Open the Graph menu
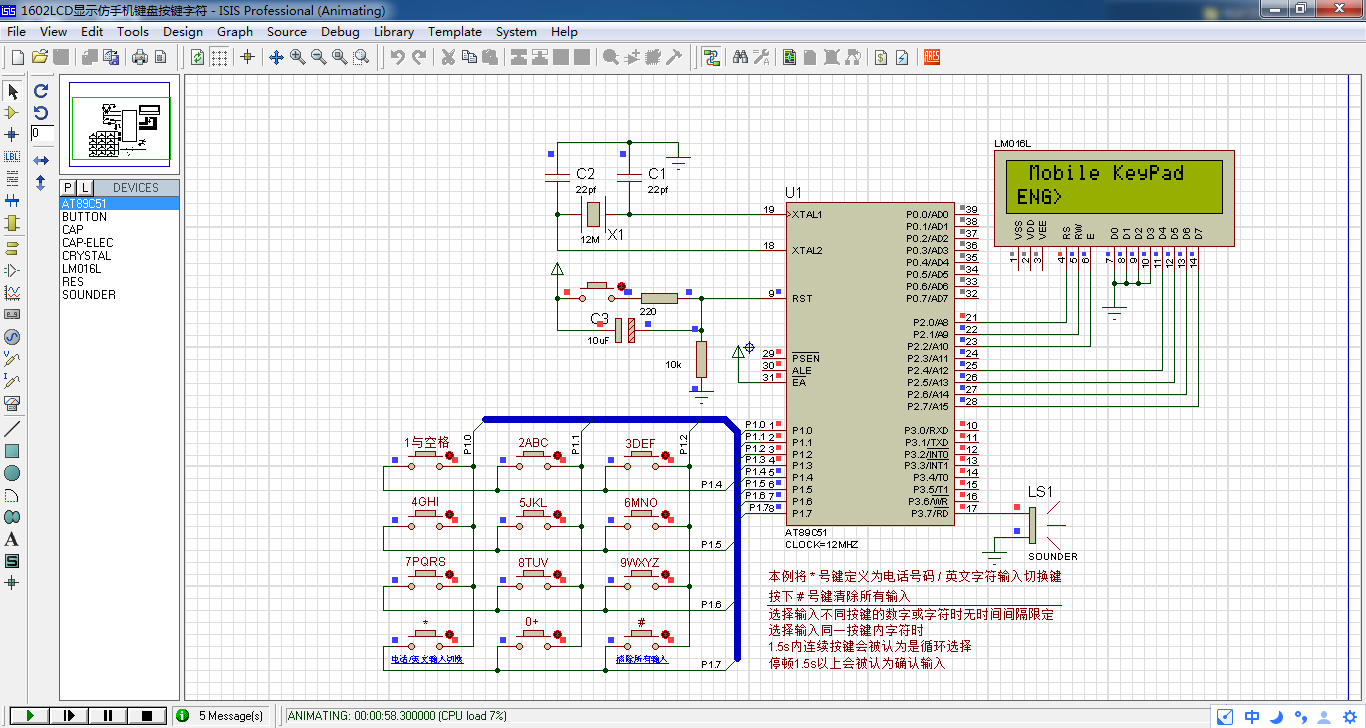 [x=235, y=31]
